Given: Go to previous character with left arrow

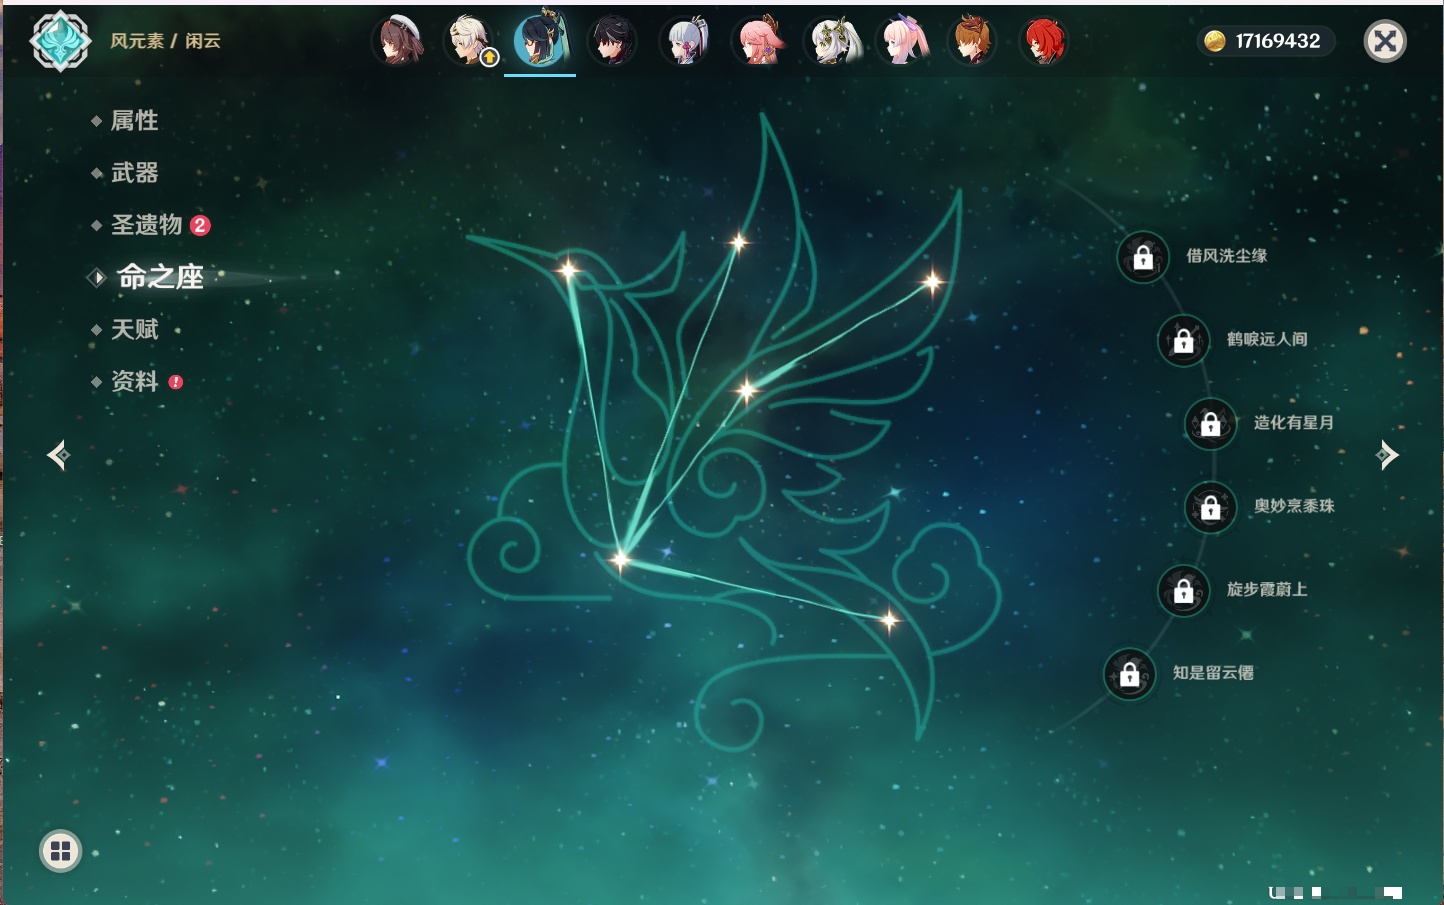Looking at the screenshot, I should [x=58, y=456].
